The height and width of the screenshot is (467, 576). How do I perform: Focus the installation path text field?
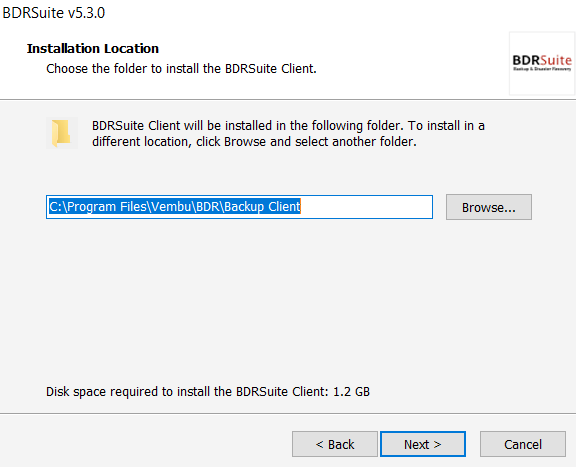[239, 207]
